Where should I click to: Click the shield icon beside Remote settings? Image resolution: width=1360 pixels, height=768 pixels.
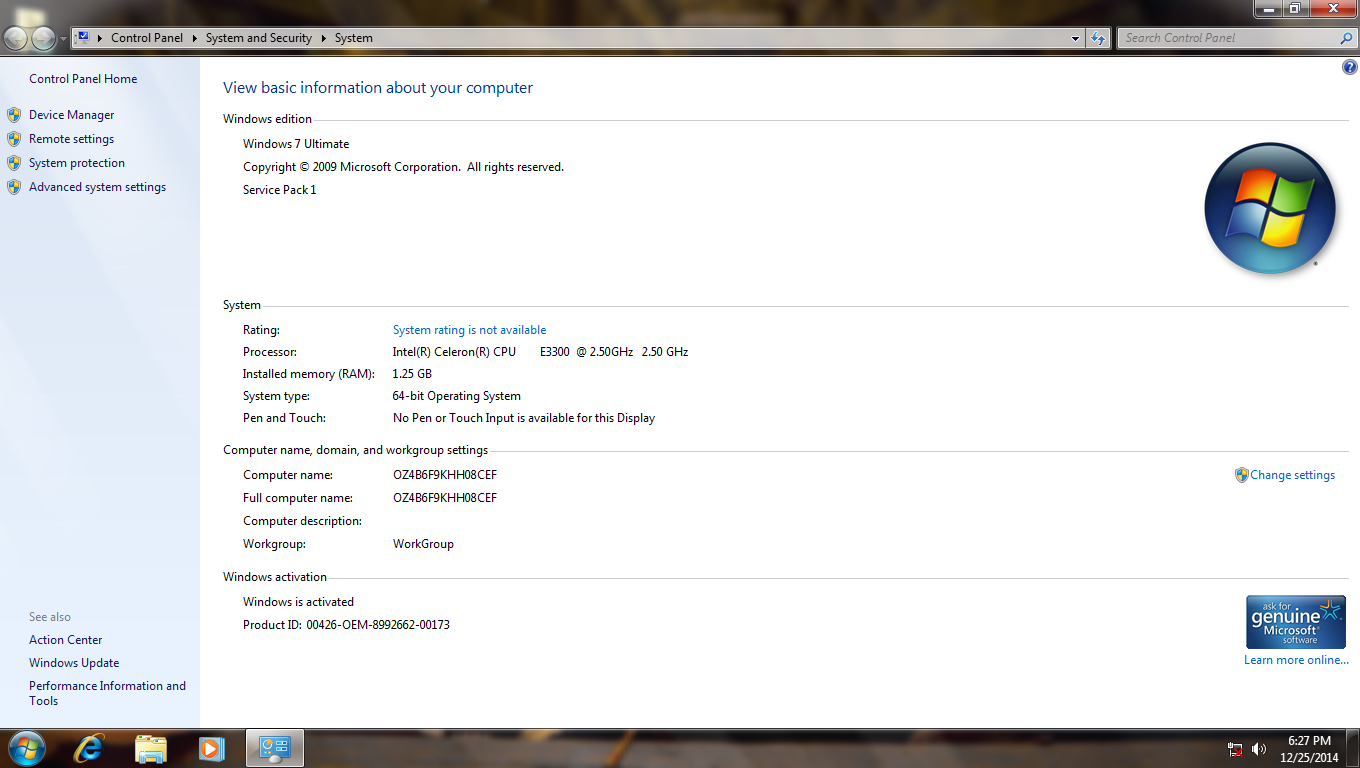point(14,139)
